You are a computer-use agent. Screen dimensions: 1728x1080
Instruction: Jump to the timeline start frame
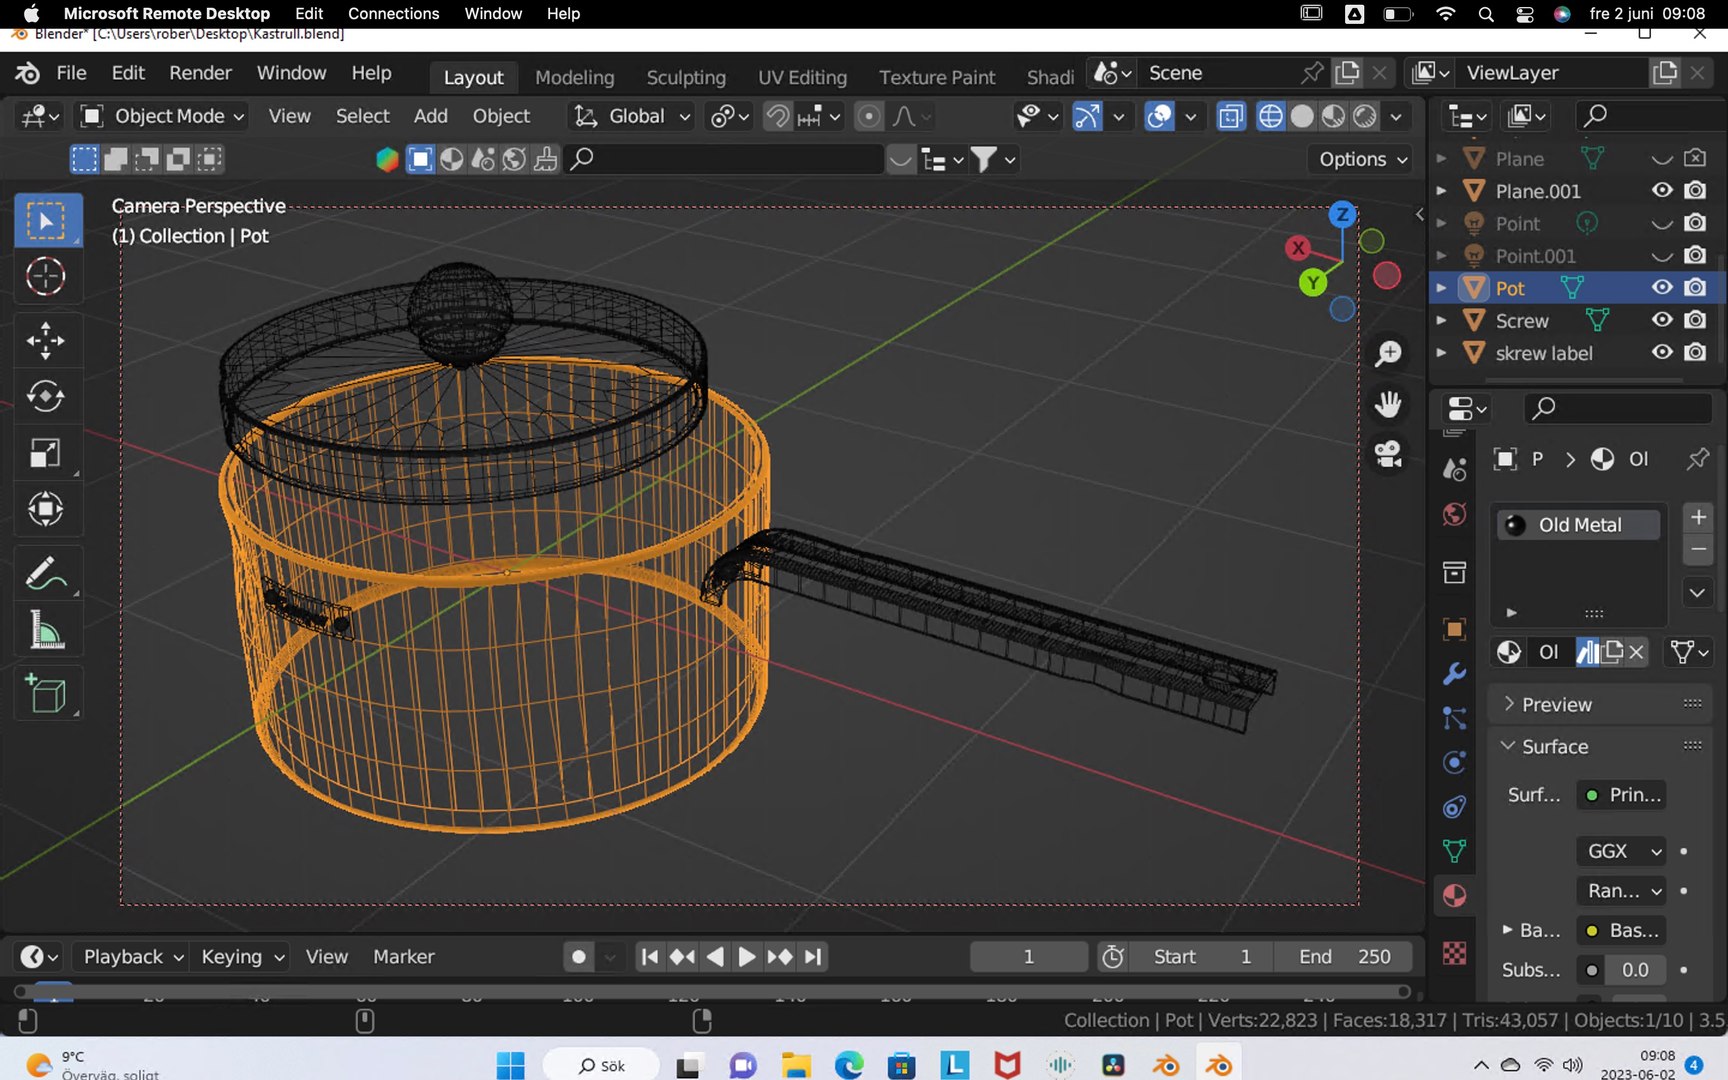[649, 957]
